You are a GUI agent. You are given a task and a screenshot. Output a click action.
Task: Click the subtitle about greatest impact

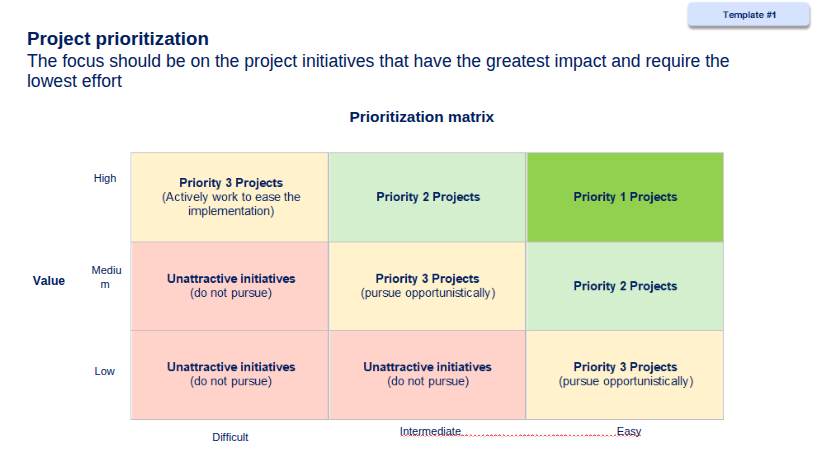tap(378, 71)
